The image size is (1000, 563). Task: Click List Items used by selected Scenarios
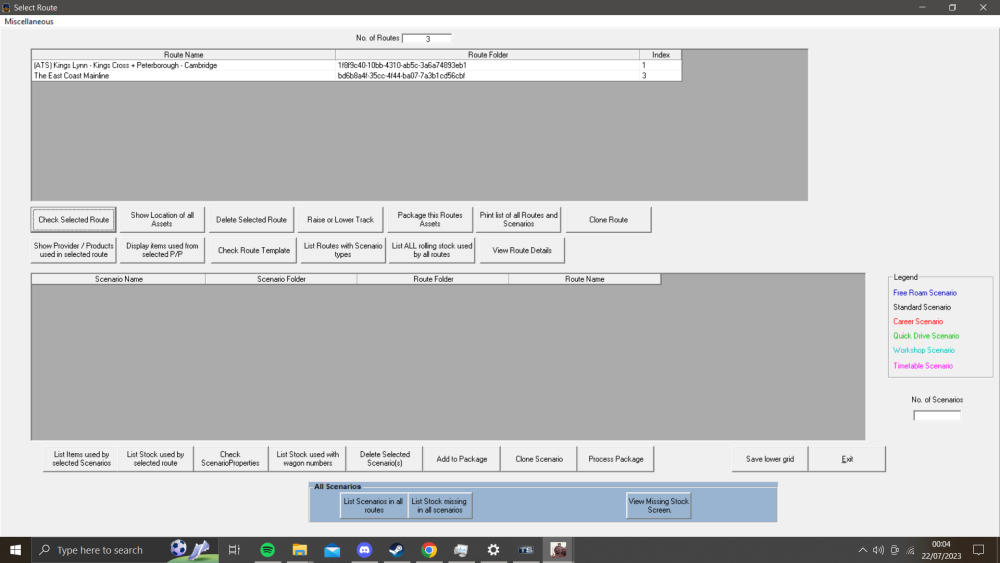click(81, 459)
